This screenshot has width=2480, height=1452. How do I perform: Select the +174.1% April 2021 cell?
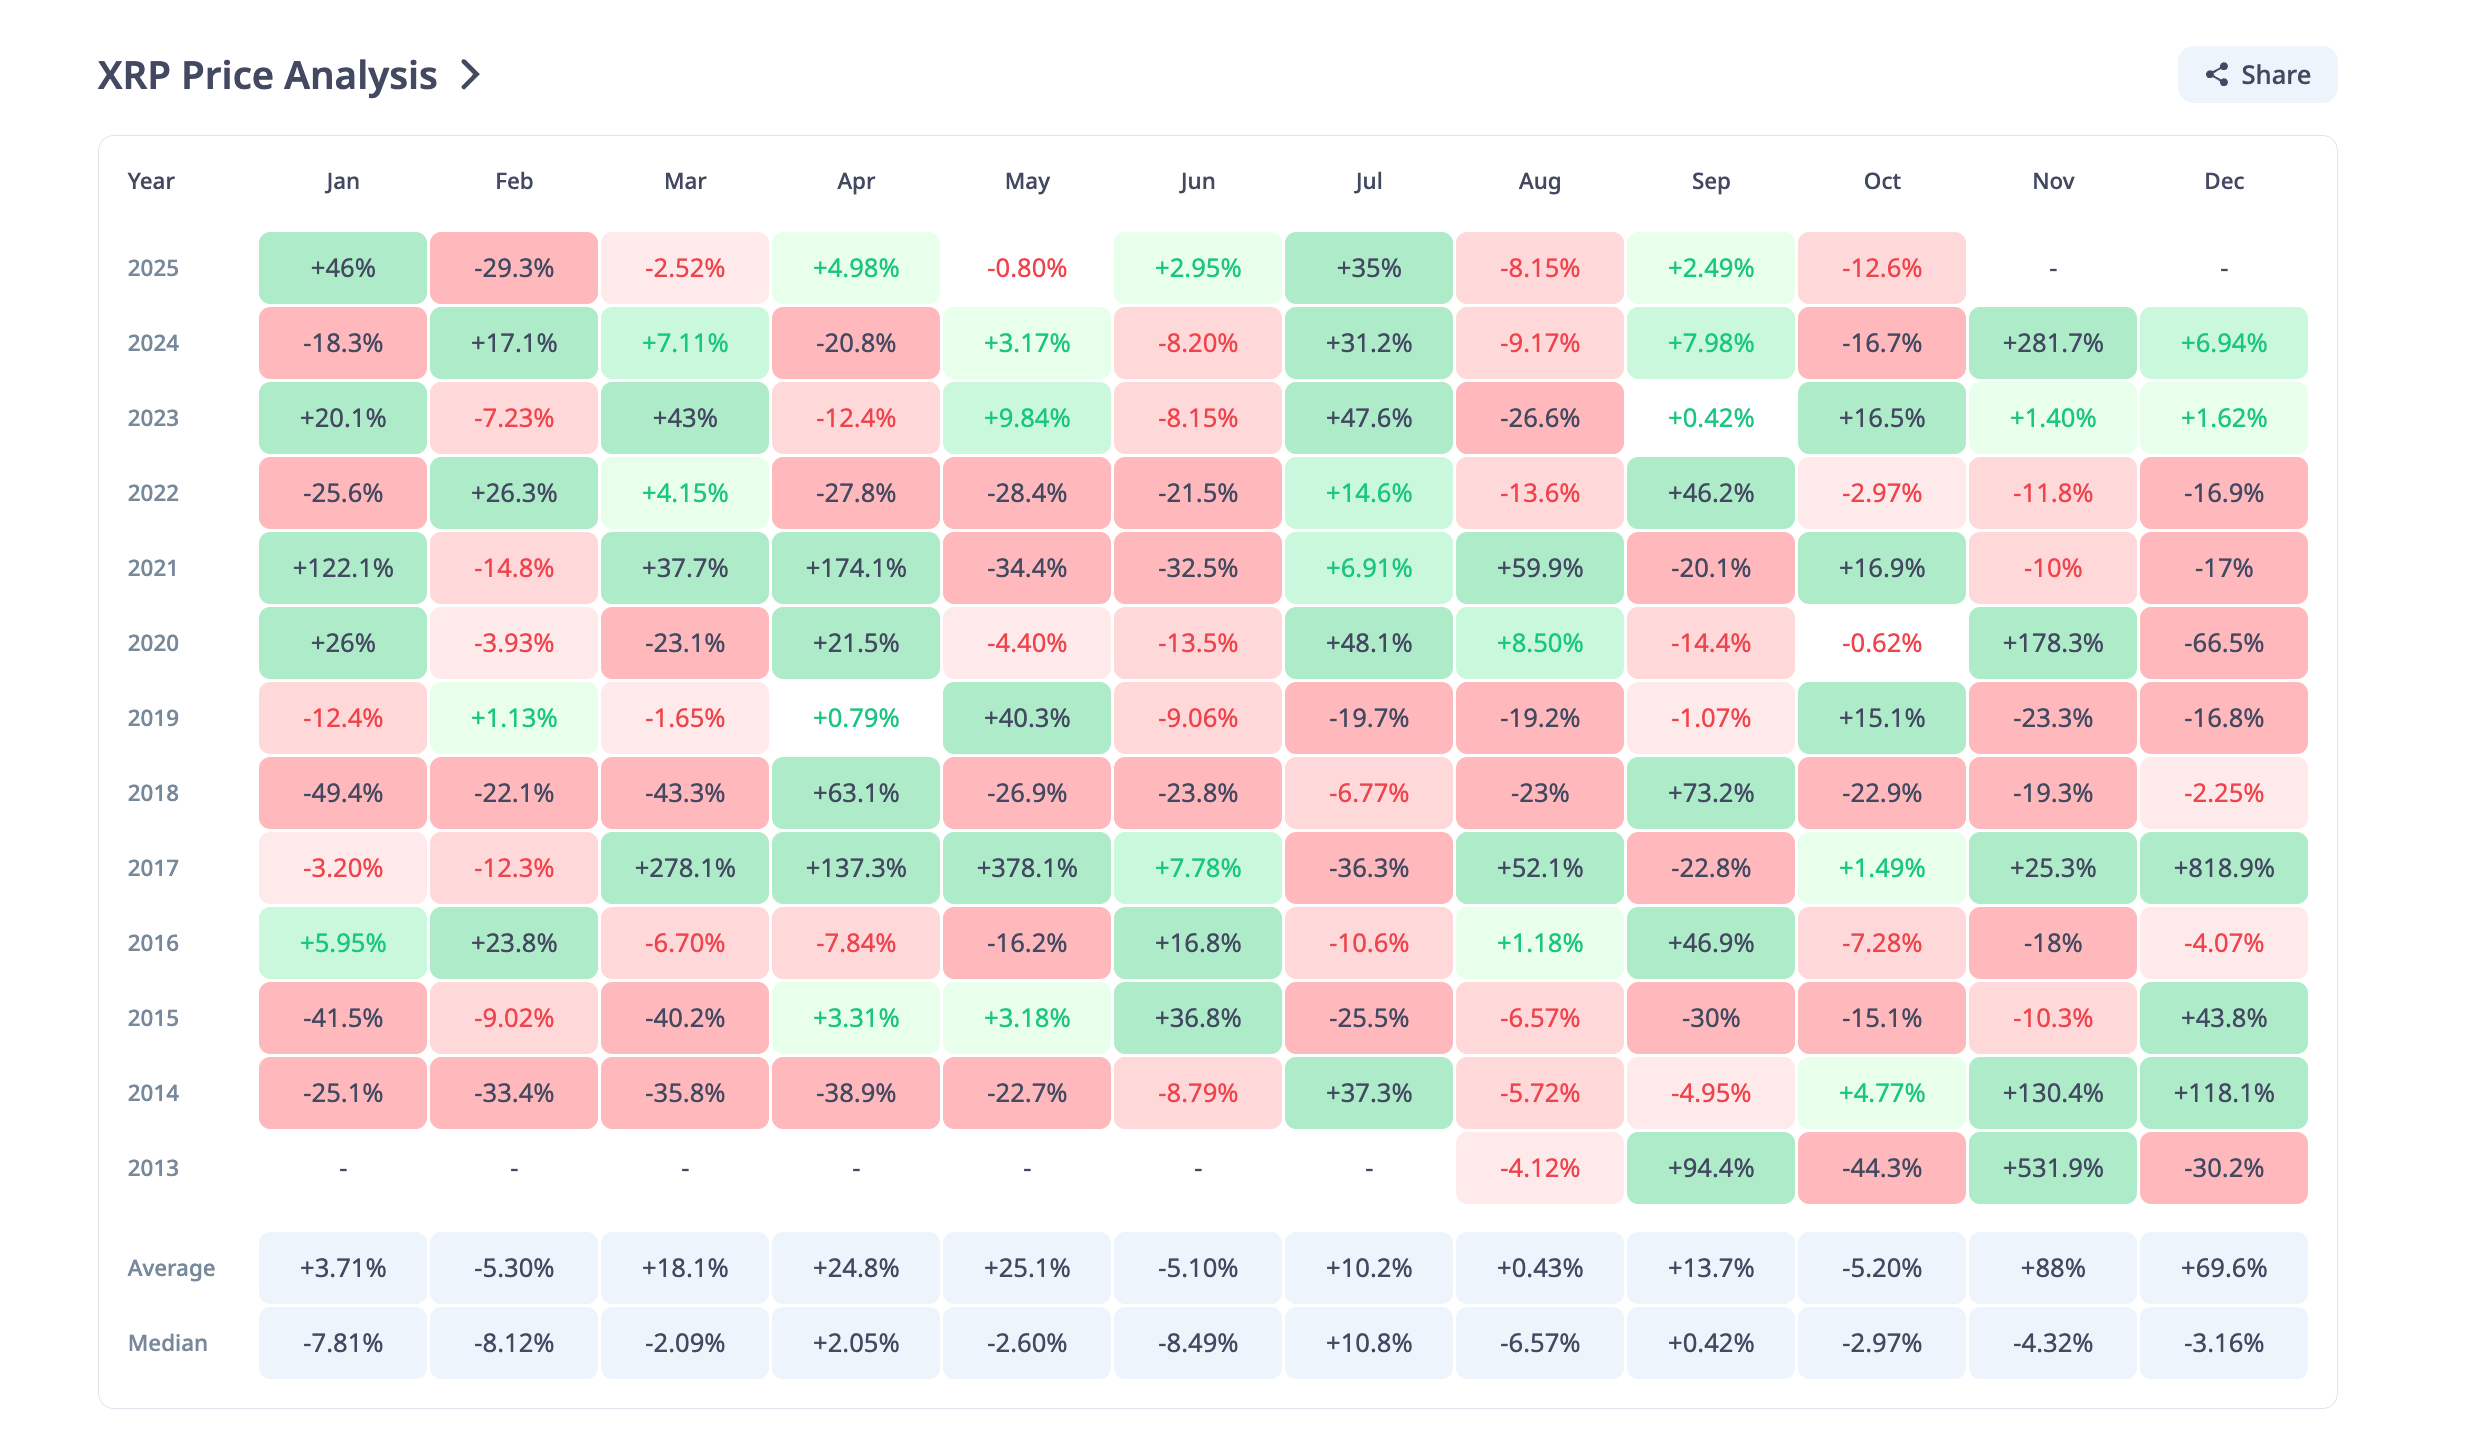point(855,567)
